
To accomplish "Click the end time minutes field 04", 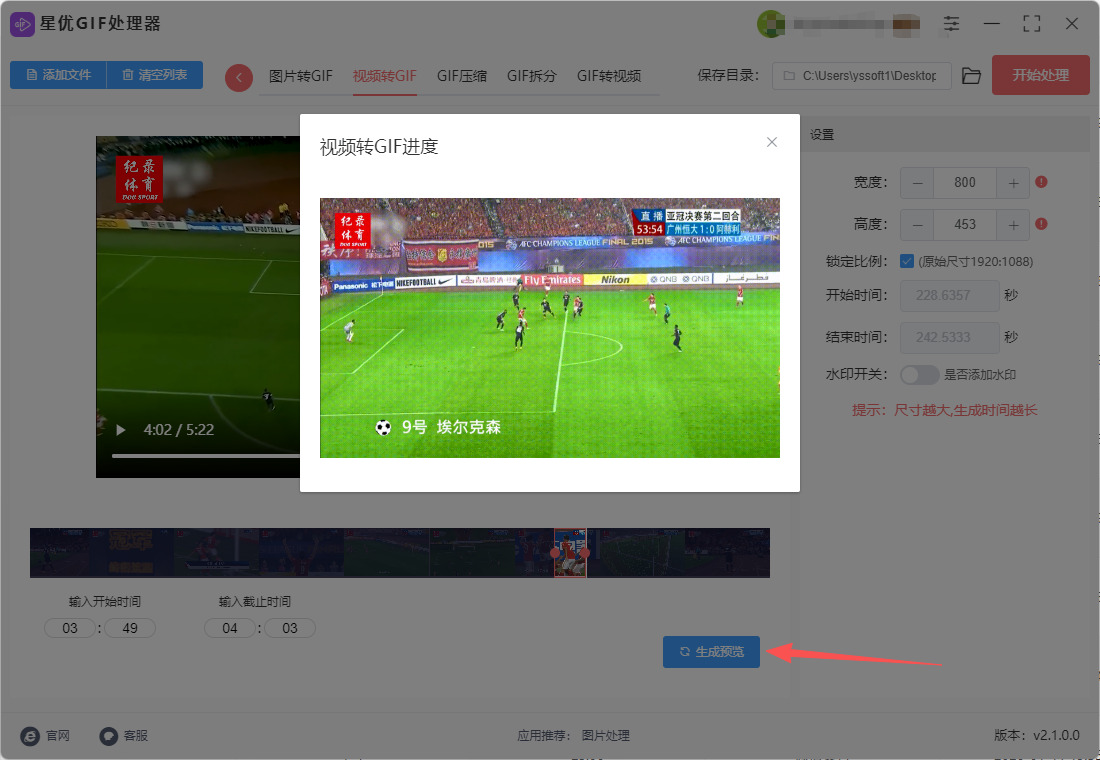I will click(229, 628).
